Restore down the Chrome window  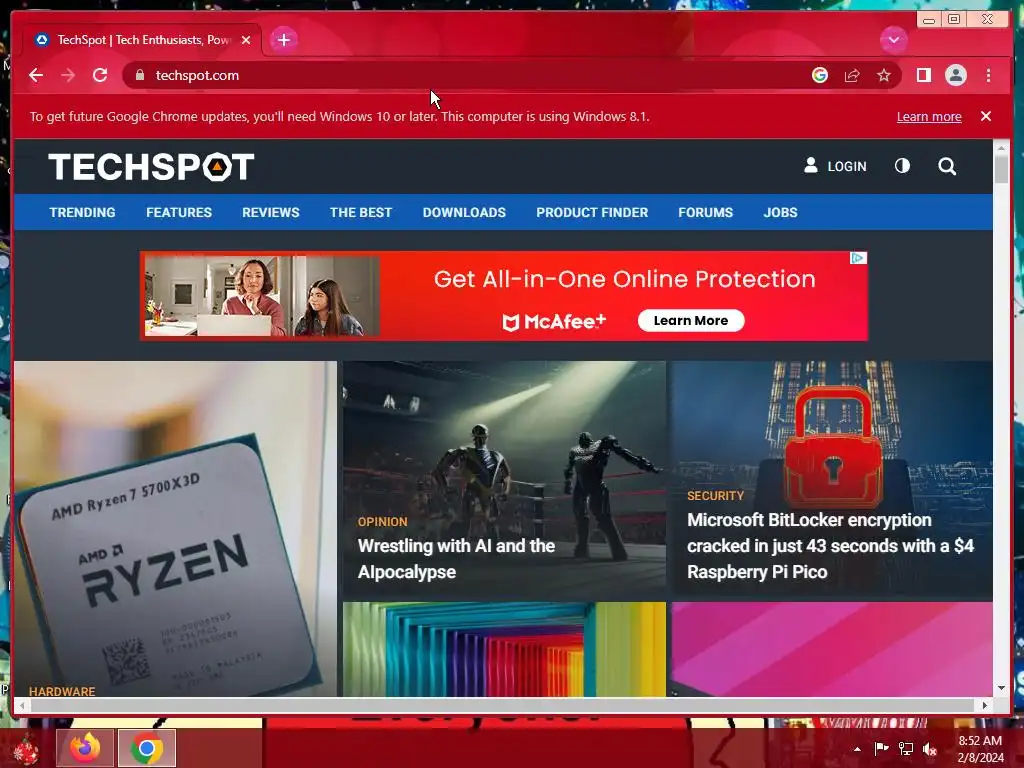pyautogui.click(x=953, y=20)
